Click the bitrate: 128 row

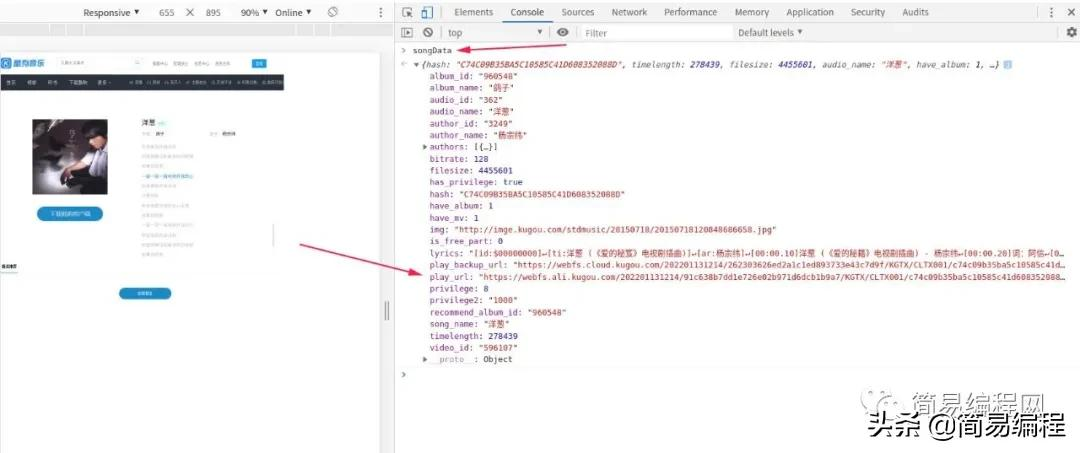pos(459,159)
